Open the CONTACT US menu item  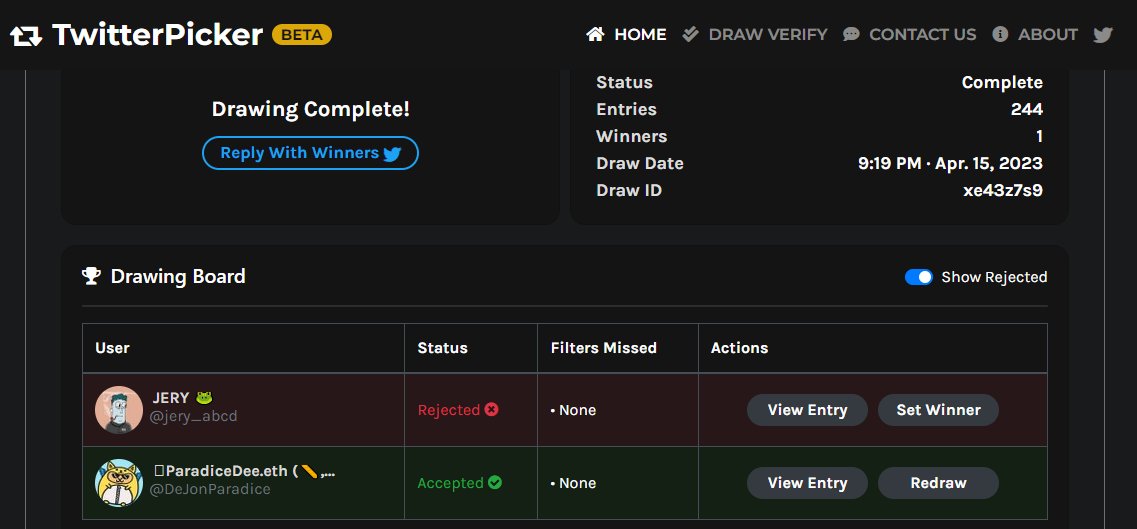click(x=922, y=34)
